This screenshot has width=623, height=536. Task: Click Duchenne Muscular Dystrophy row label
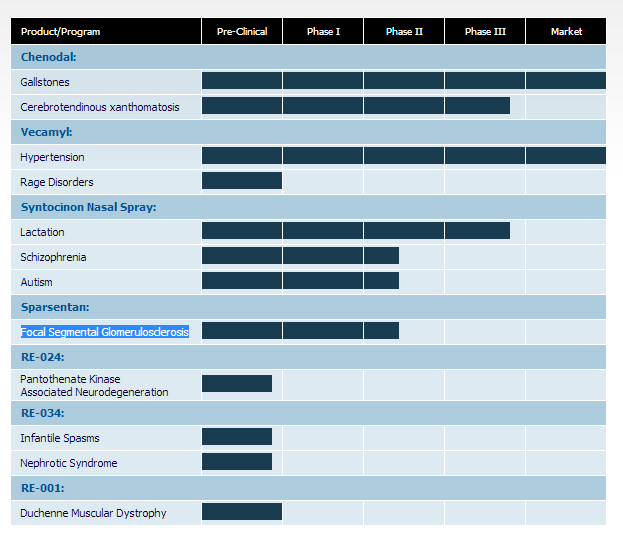click(x=93, y=513)
